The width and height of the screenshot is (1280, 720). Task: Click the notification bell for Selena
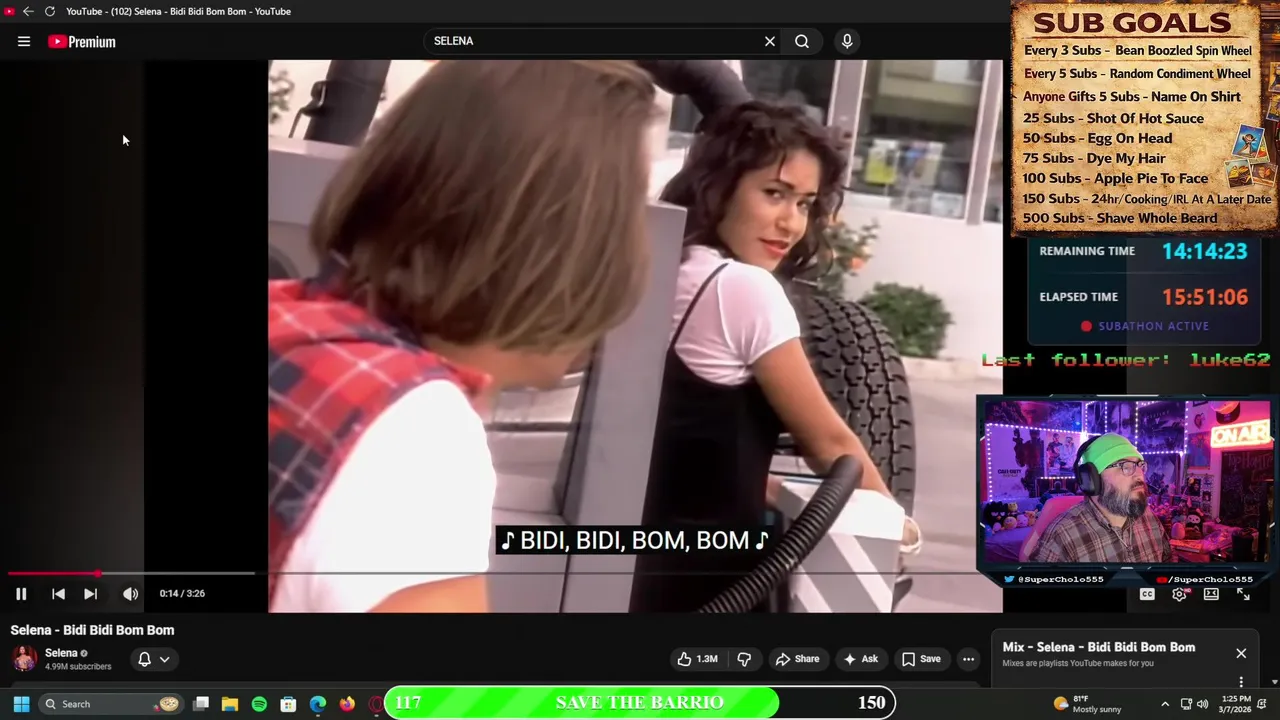tap(144, 659)
